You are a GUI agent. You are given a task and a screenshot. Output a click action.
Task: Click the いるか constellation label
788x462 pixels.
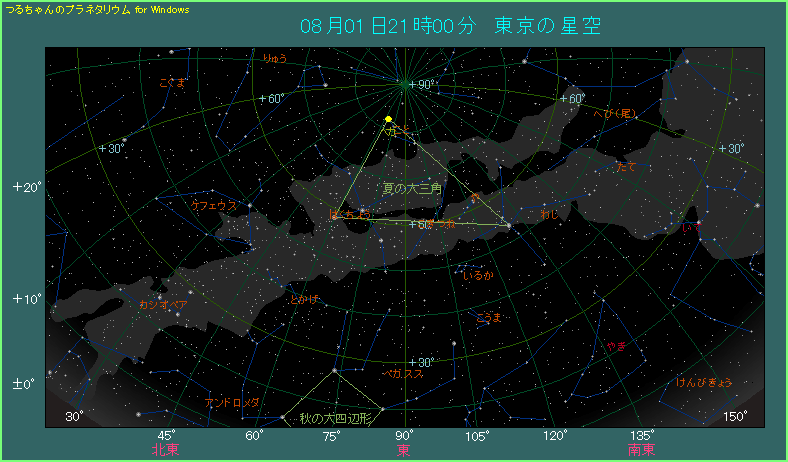coord(478,275)
